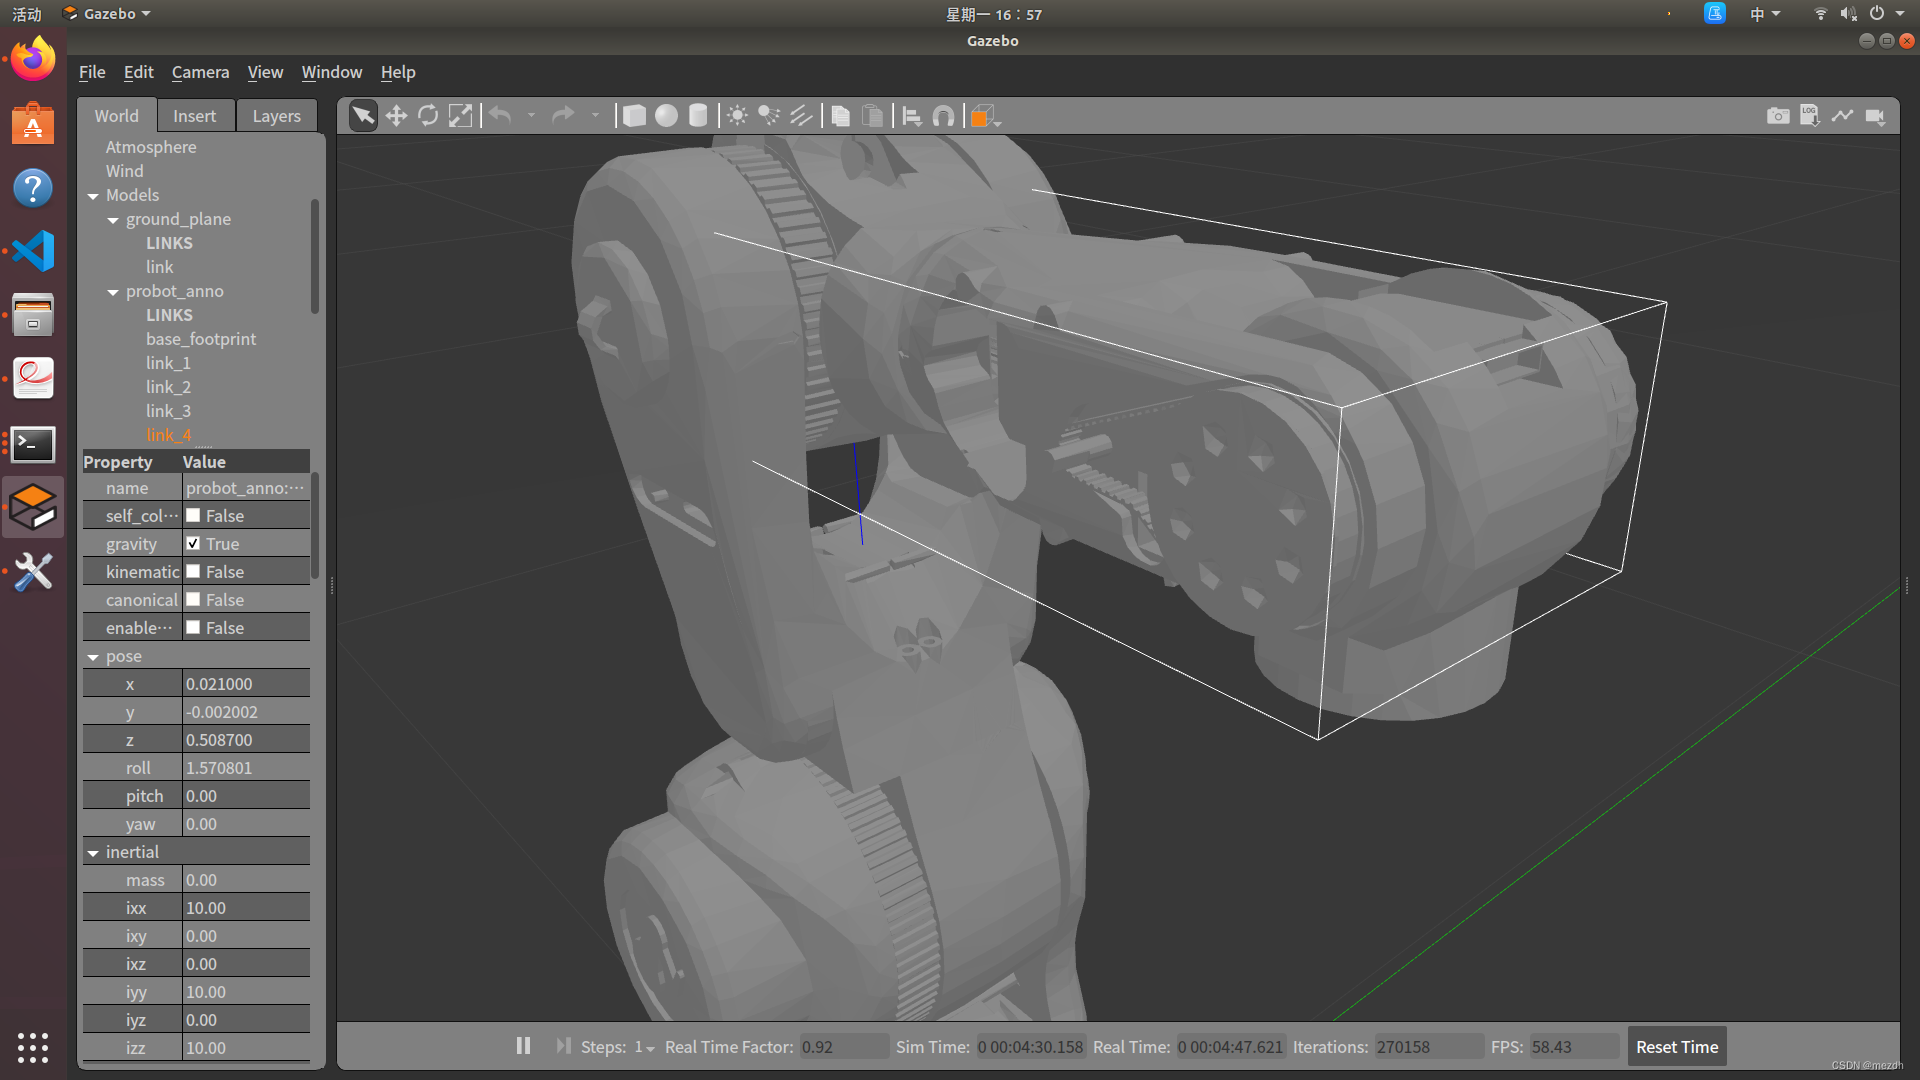Select the Translate mode tool
The height and width of the screenshot is (1080, 1920).
(396, 116)
